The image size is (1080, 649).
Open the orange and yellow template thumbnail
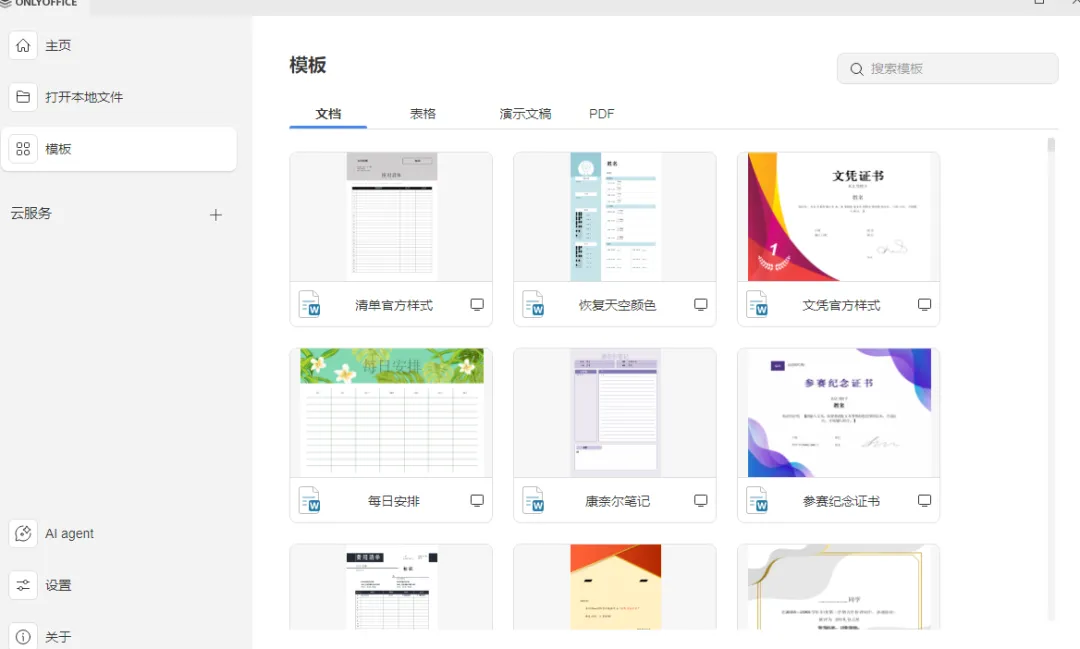pyautogui.click(x=615, y=587)
